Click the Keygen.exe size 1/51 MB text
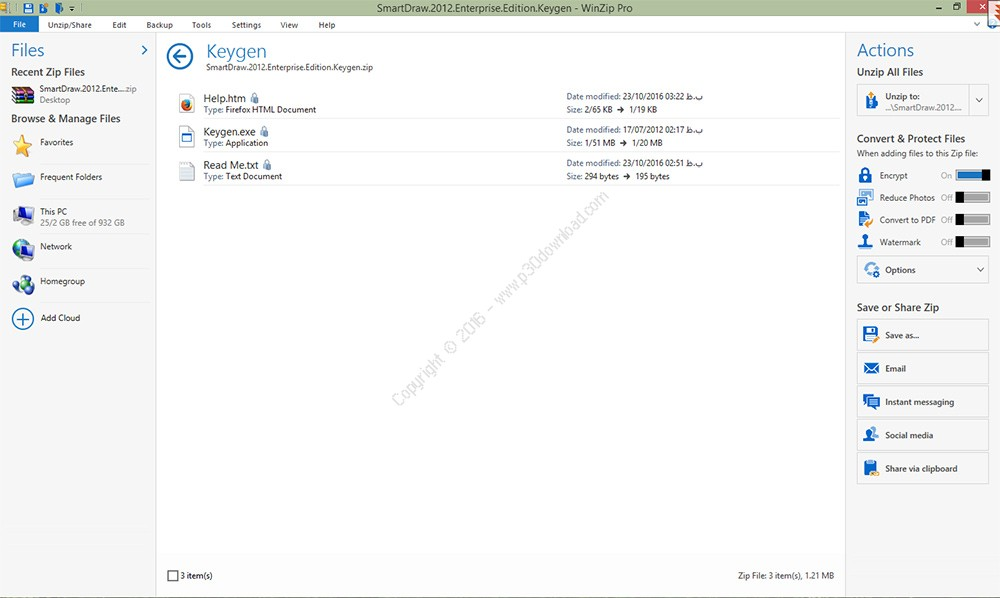Viewport: 1000px width, 598px height. [x=599, y=143]
